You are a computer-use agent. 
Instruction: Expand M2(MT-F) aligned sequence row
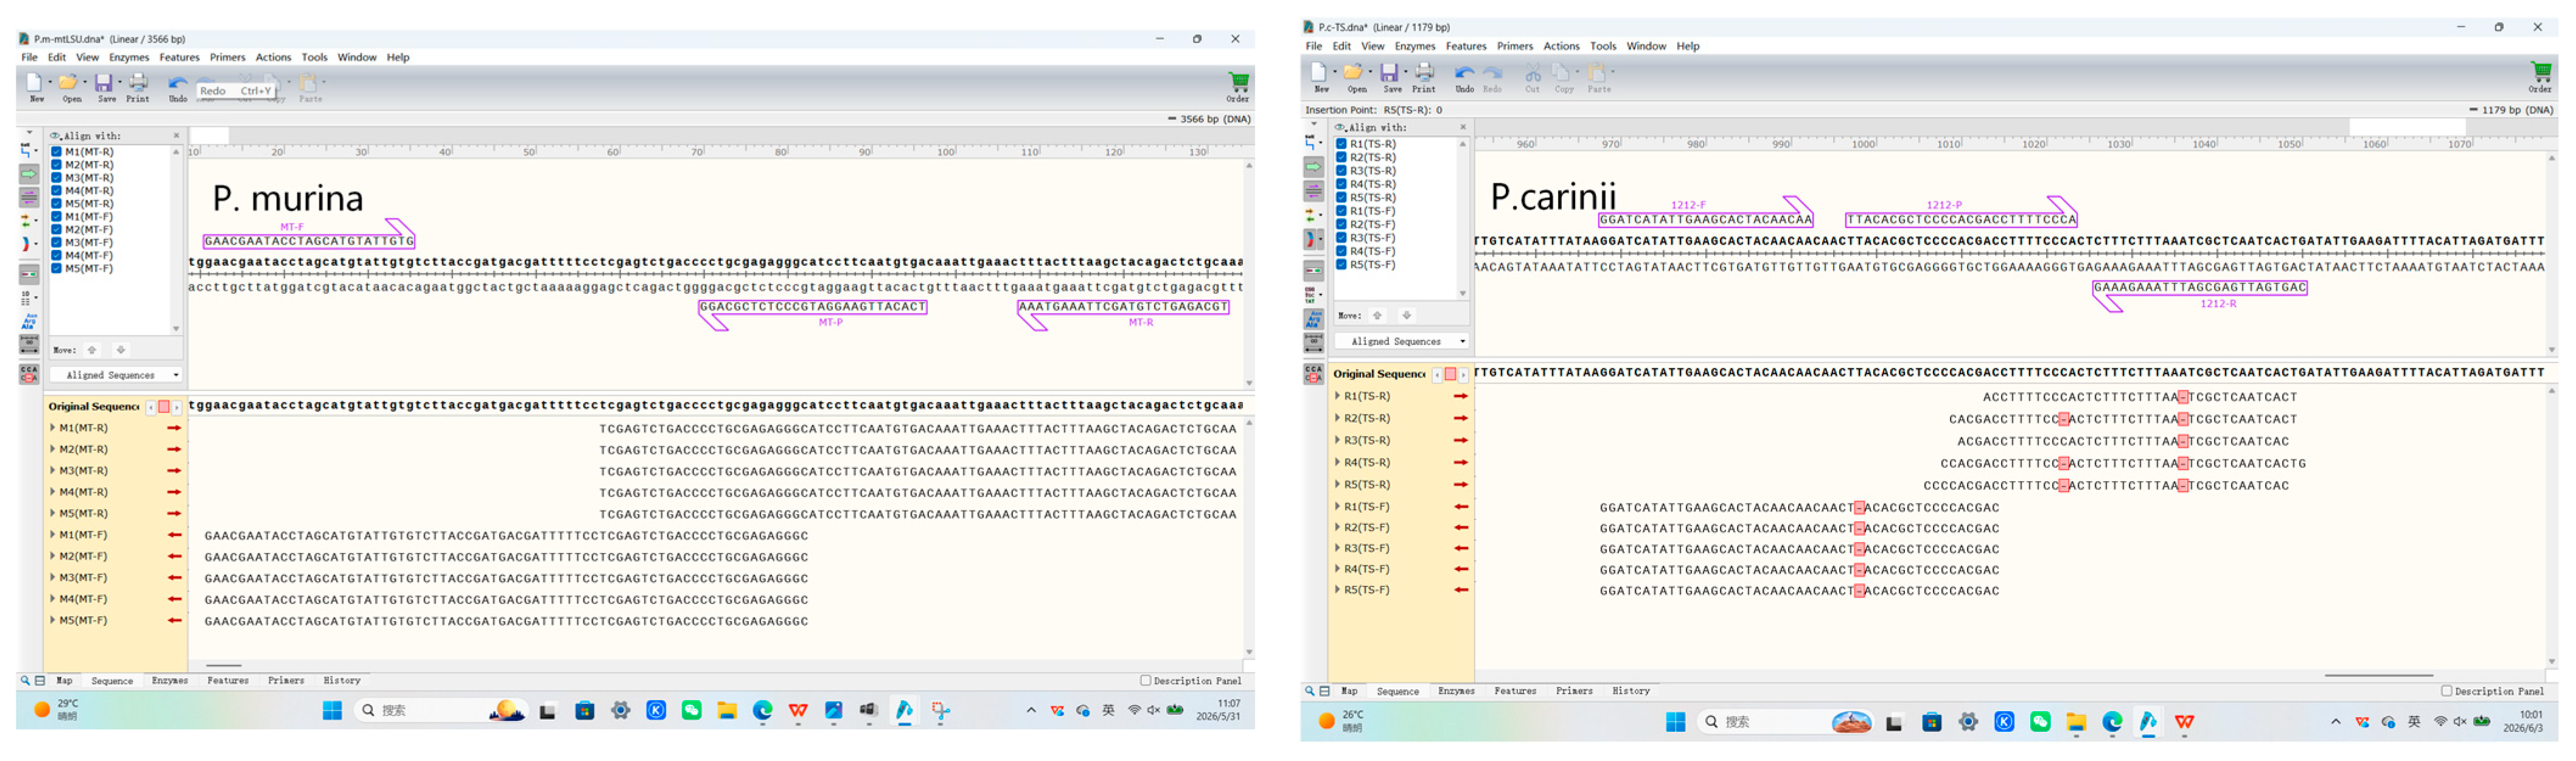[x=53, y=556]
